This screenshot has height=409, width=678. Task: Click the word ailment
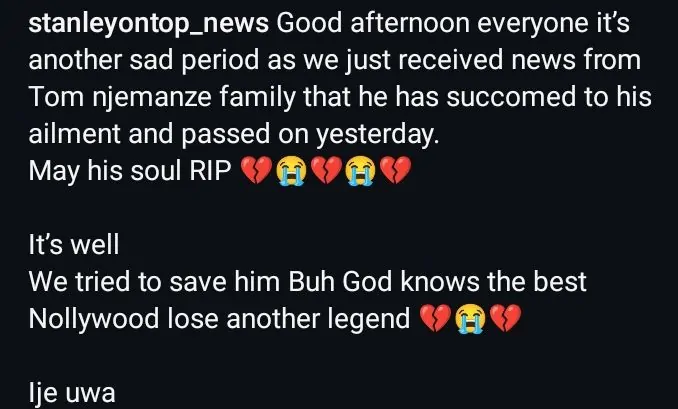point(74,134)
